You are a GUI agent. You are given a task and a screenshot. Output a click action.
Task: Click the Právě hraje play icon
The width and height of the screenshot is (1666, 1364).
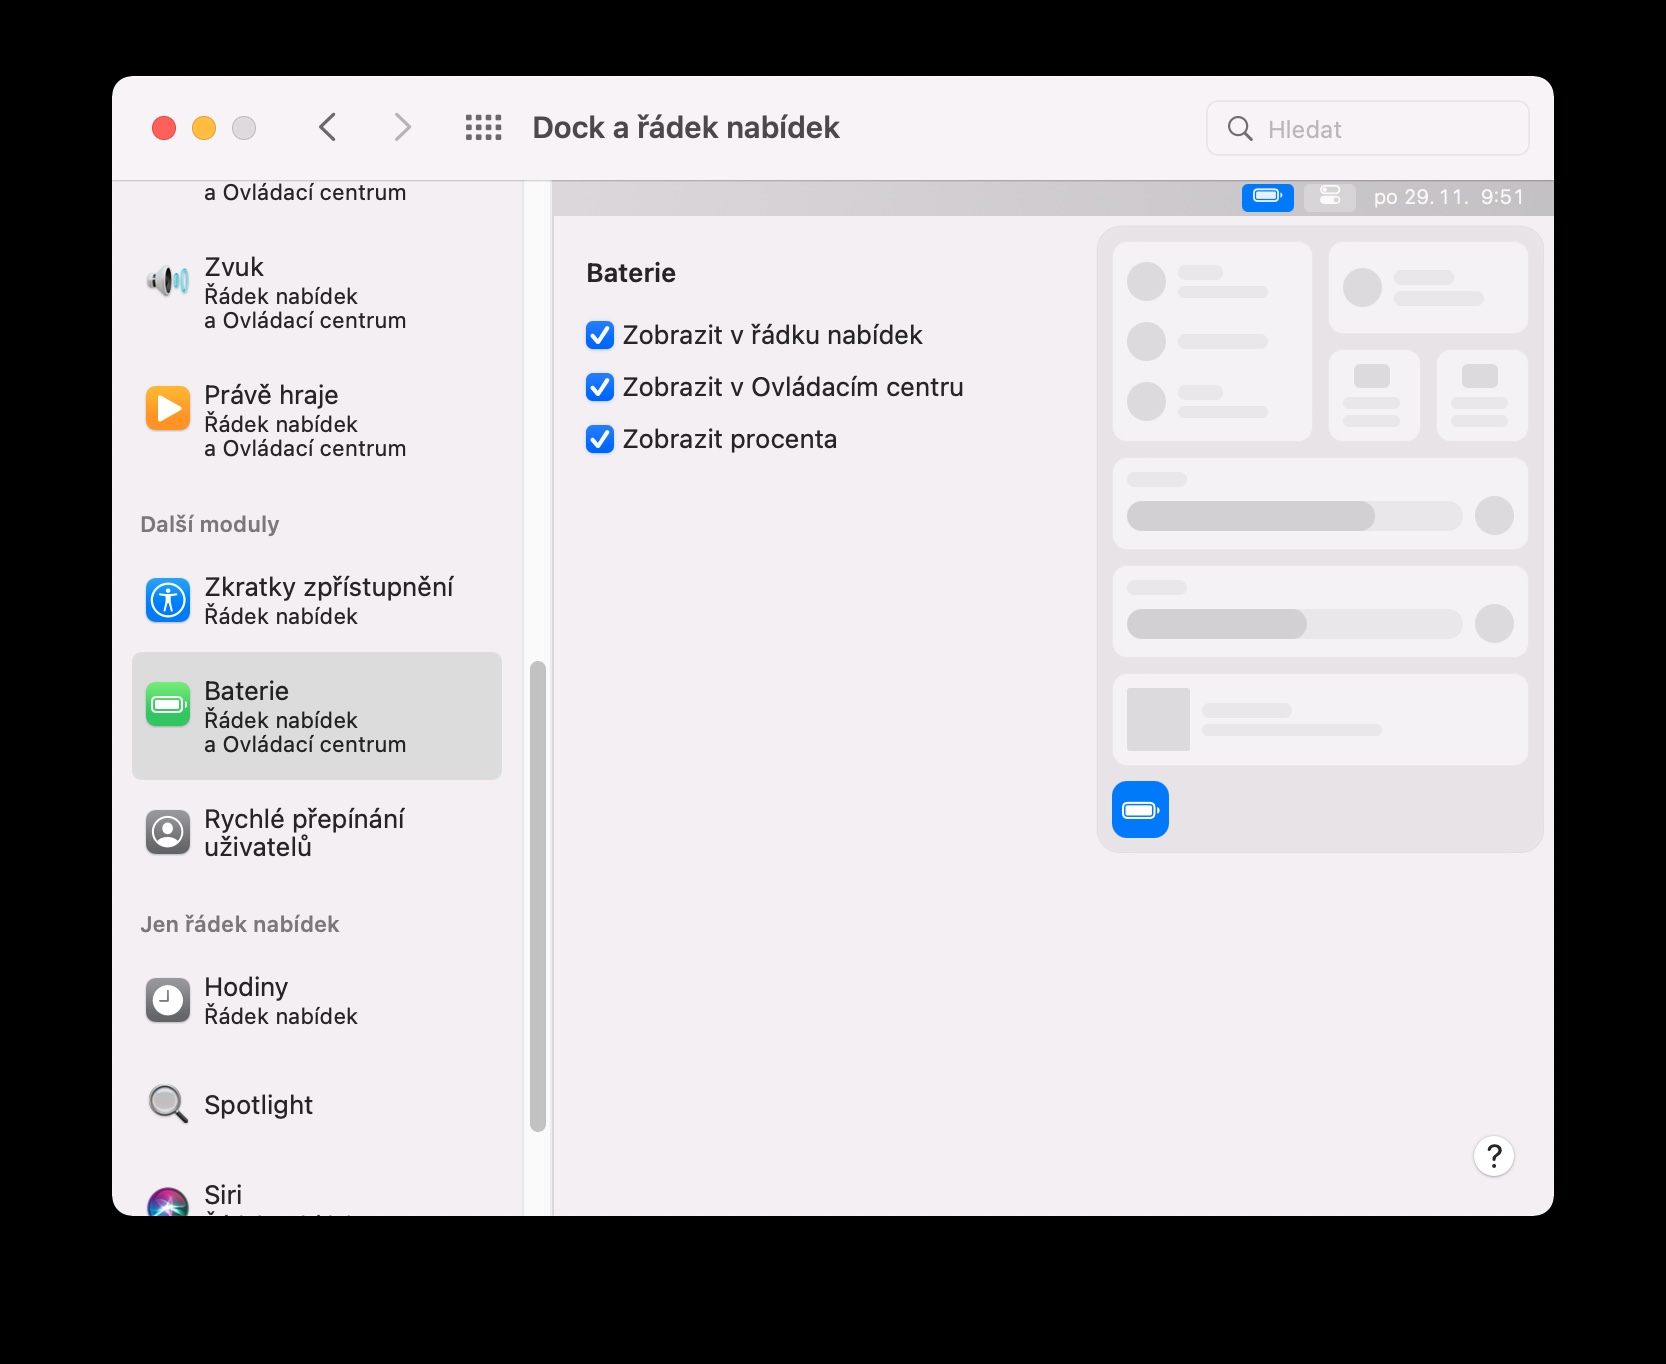coord(168,409)
